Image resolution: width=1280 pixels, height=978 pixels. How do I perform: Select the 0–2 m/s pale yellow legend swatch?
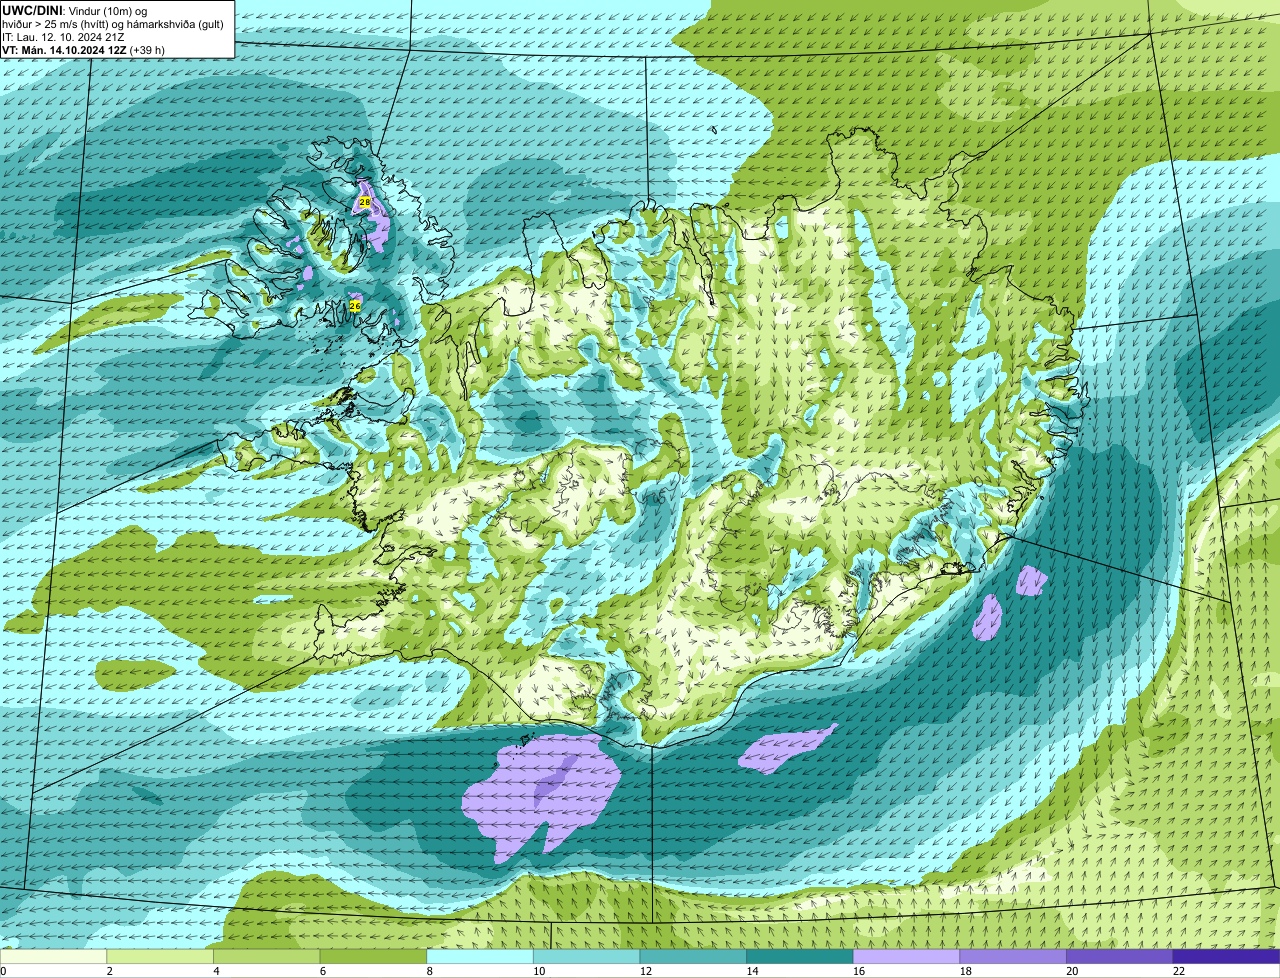[x=53, y=957]
